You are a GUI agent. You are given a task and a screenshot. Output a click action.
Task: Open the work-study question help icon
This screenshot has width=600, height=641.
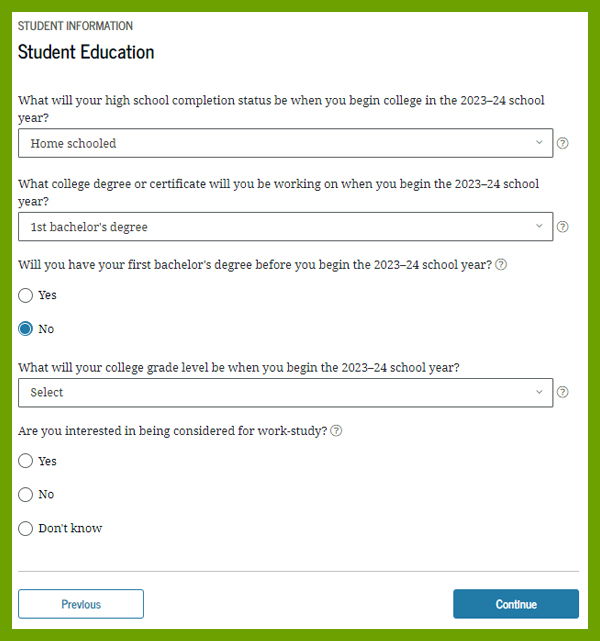pyautogui.click(x=336, y=430)
